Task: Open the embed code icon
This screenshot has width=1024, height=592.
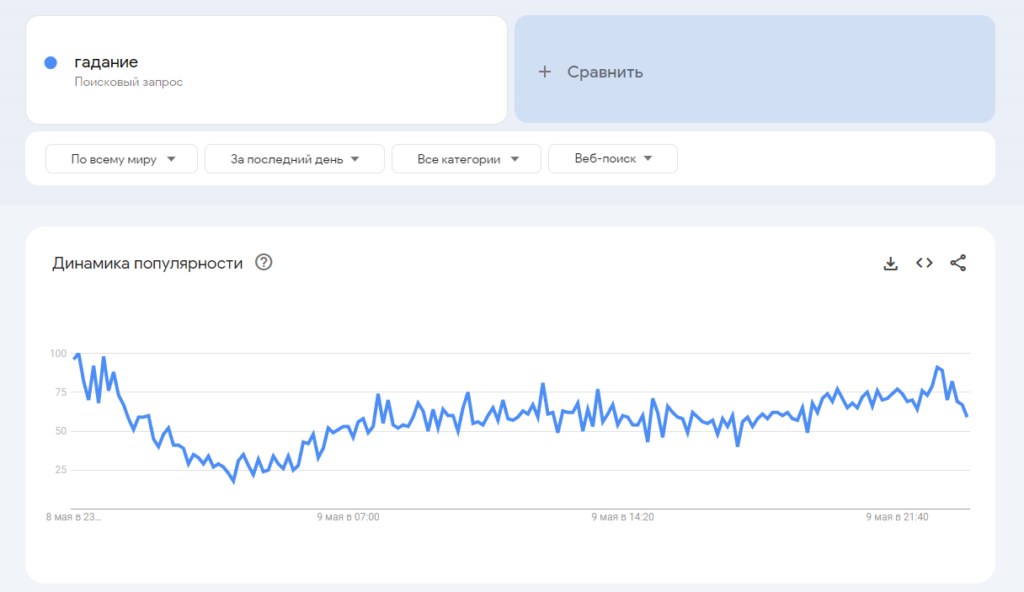Action: click(924, 263)
